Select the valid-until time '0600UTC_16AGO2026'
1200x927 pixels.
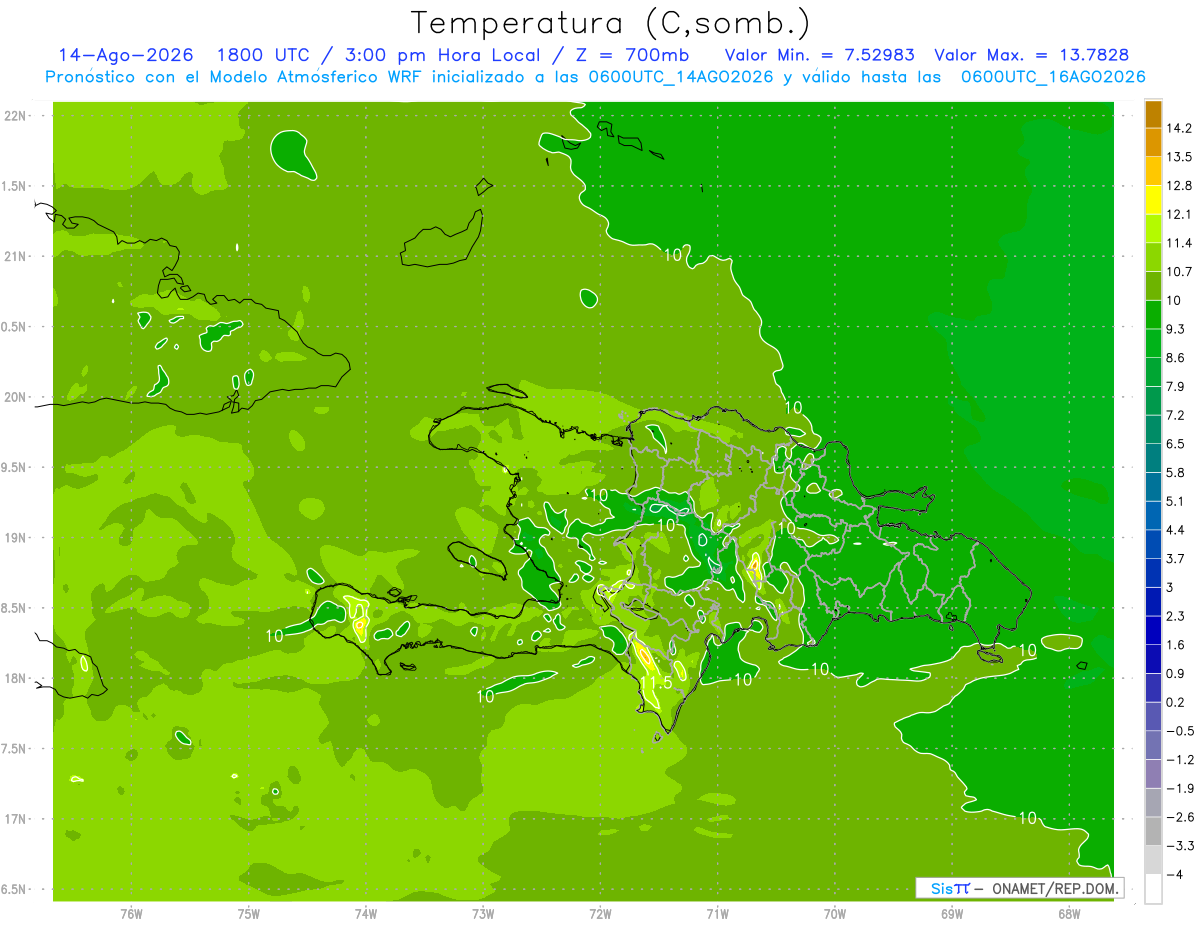[1053, 77]
